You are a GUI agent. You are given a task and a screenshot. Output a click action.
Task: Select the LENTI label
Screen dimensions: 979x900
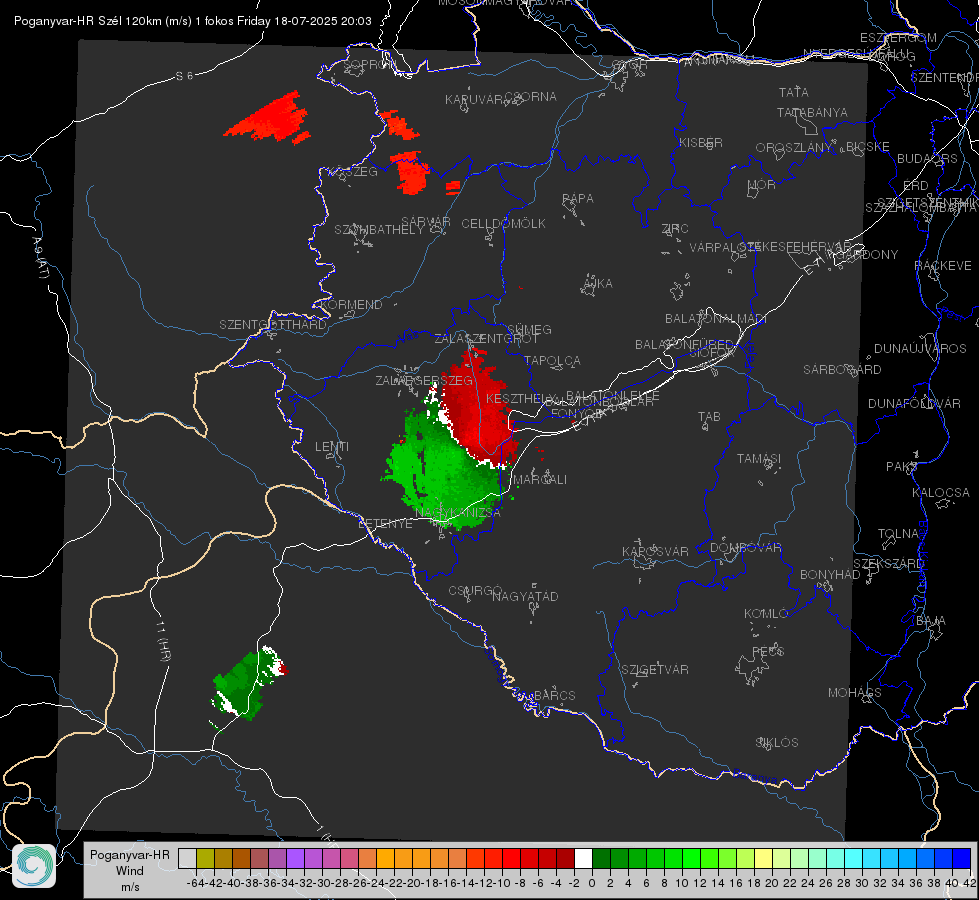click(x=332, y=447)
